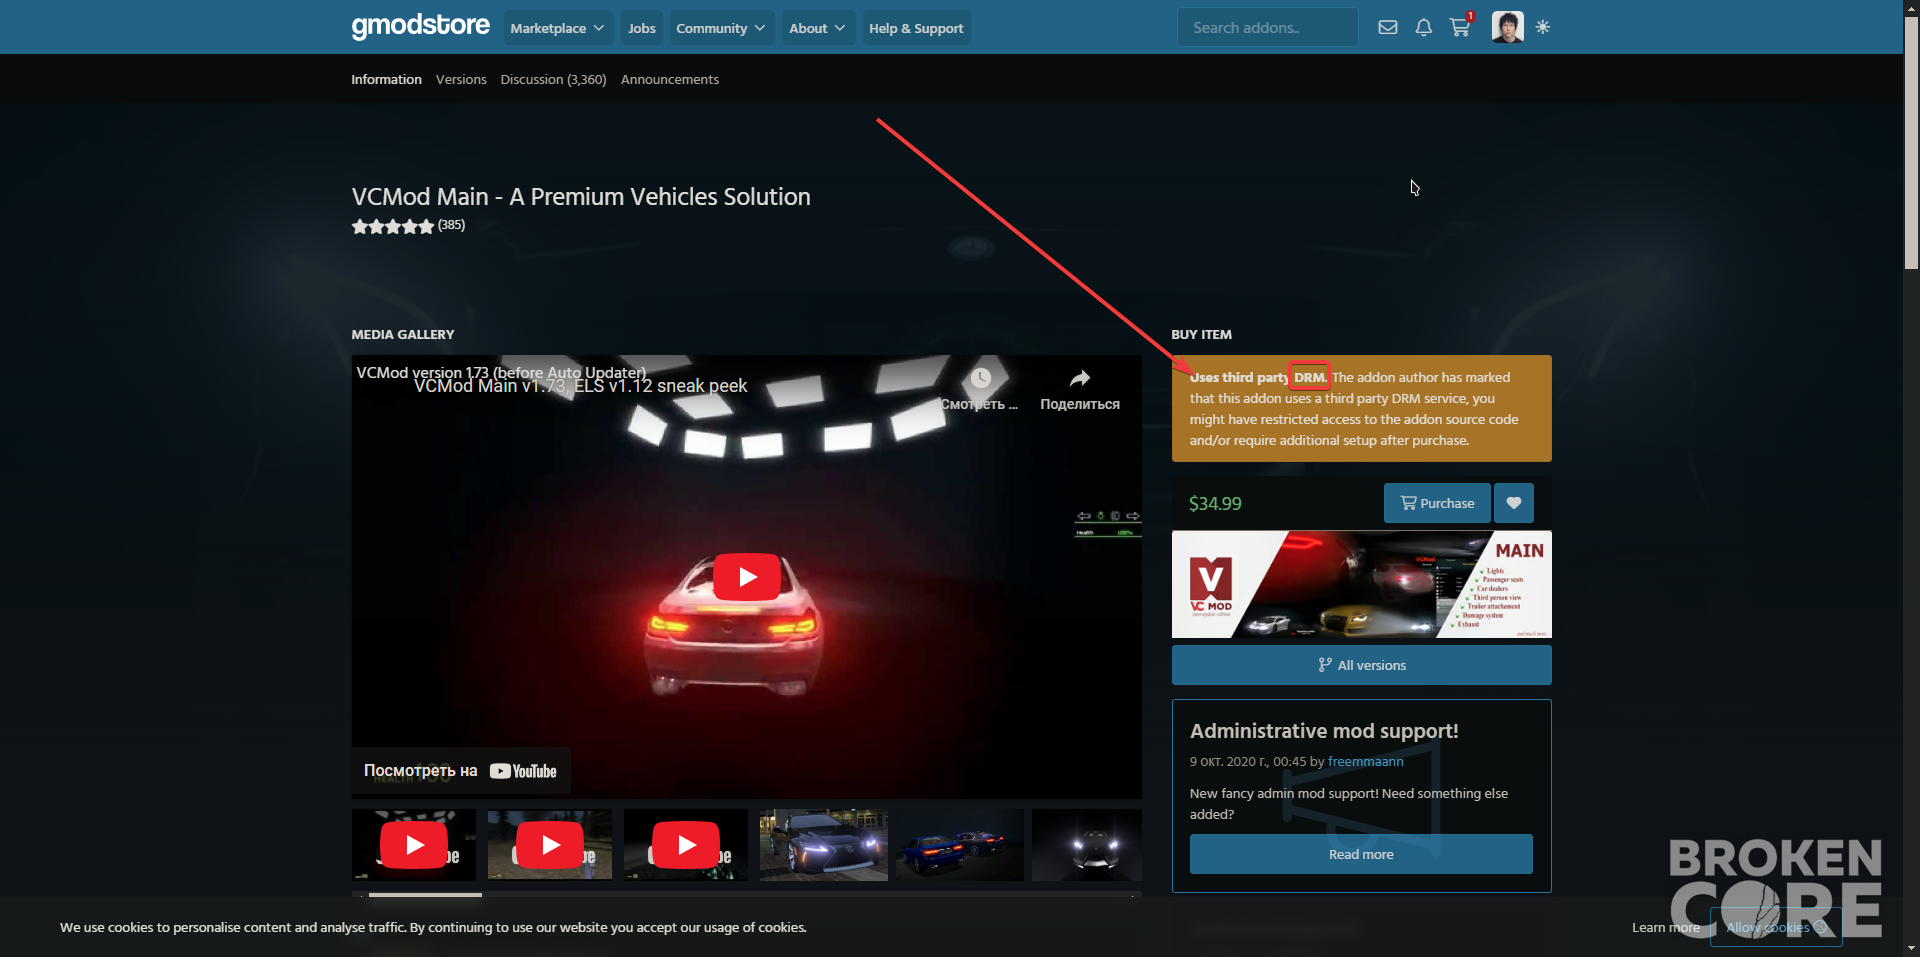The width and height of the screenshot is (1920, 957).
Task: Click the YouTube share arrow icon
Action: [1079, 379]
